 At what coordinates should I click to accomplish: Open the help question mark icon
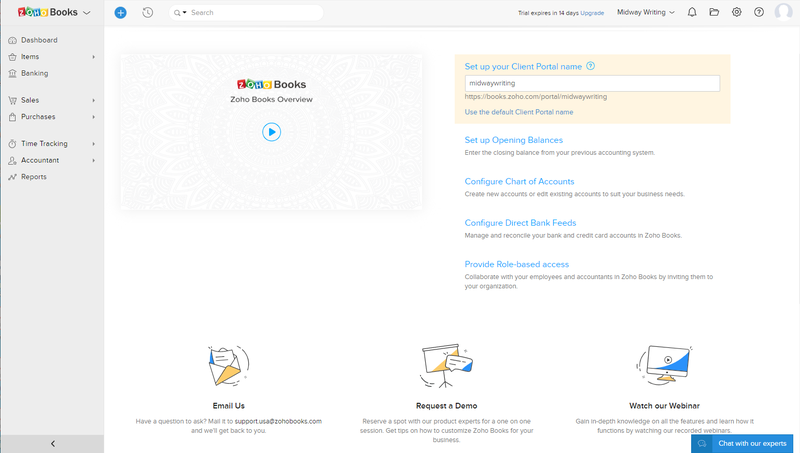click(759, 12)
